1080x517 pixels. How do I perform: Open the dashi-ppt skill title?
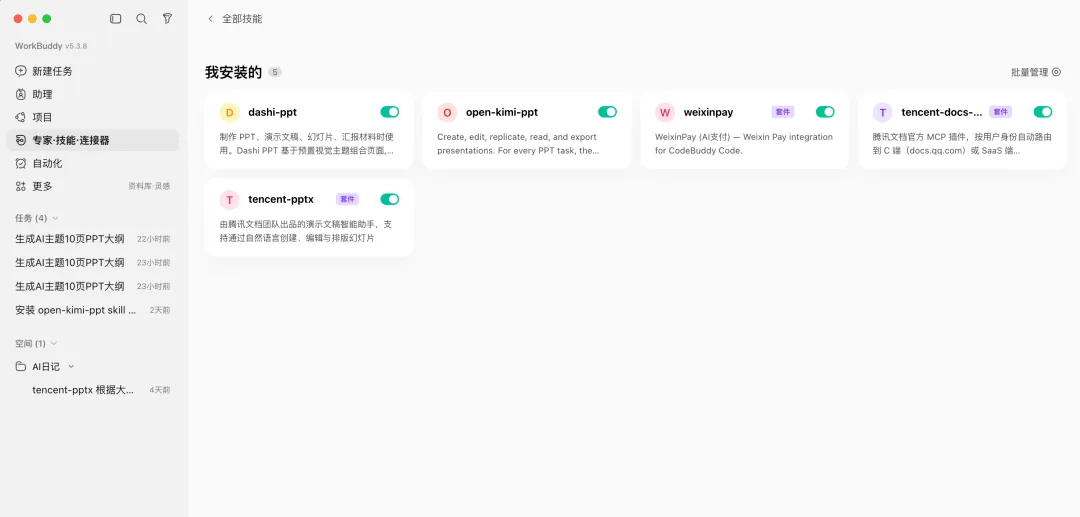[273, 112]
